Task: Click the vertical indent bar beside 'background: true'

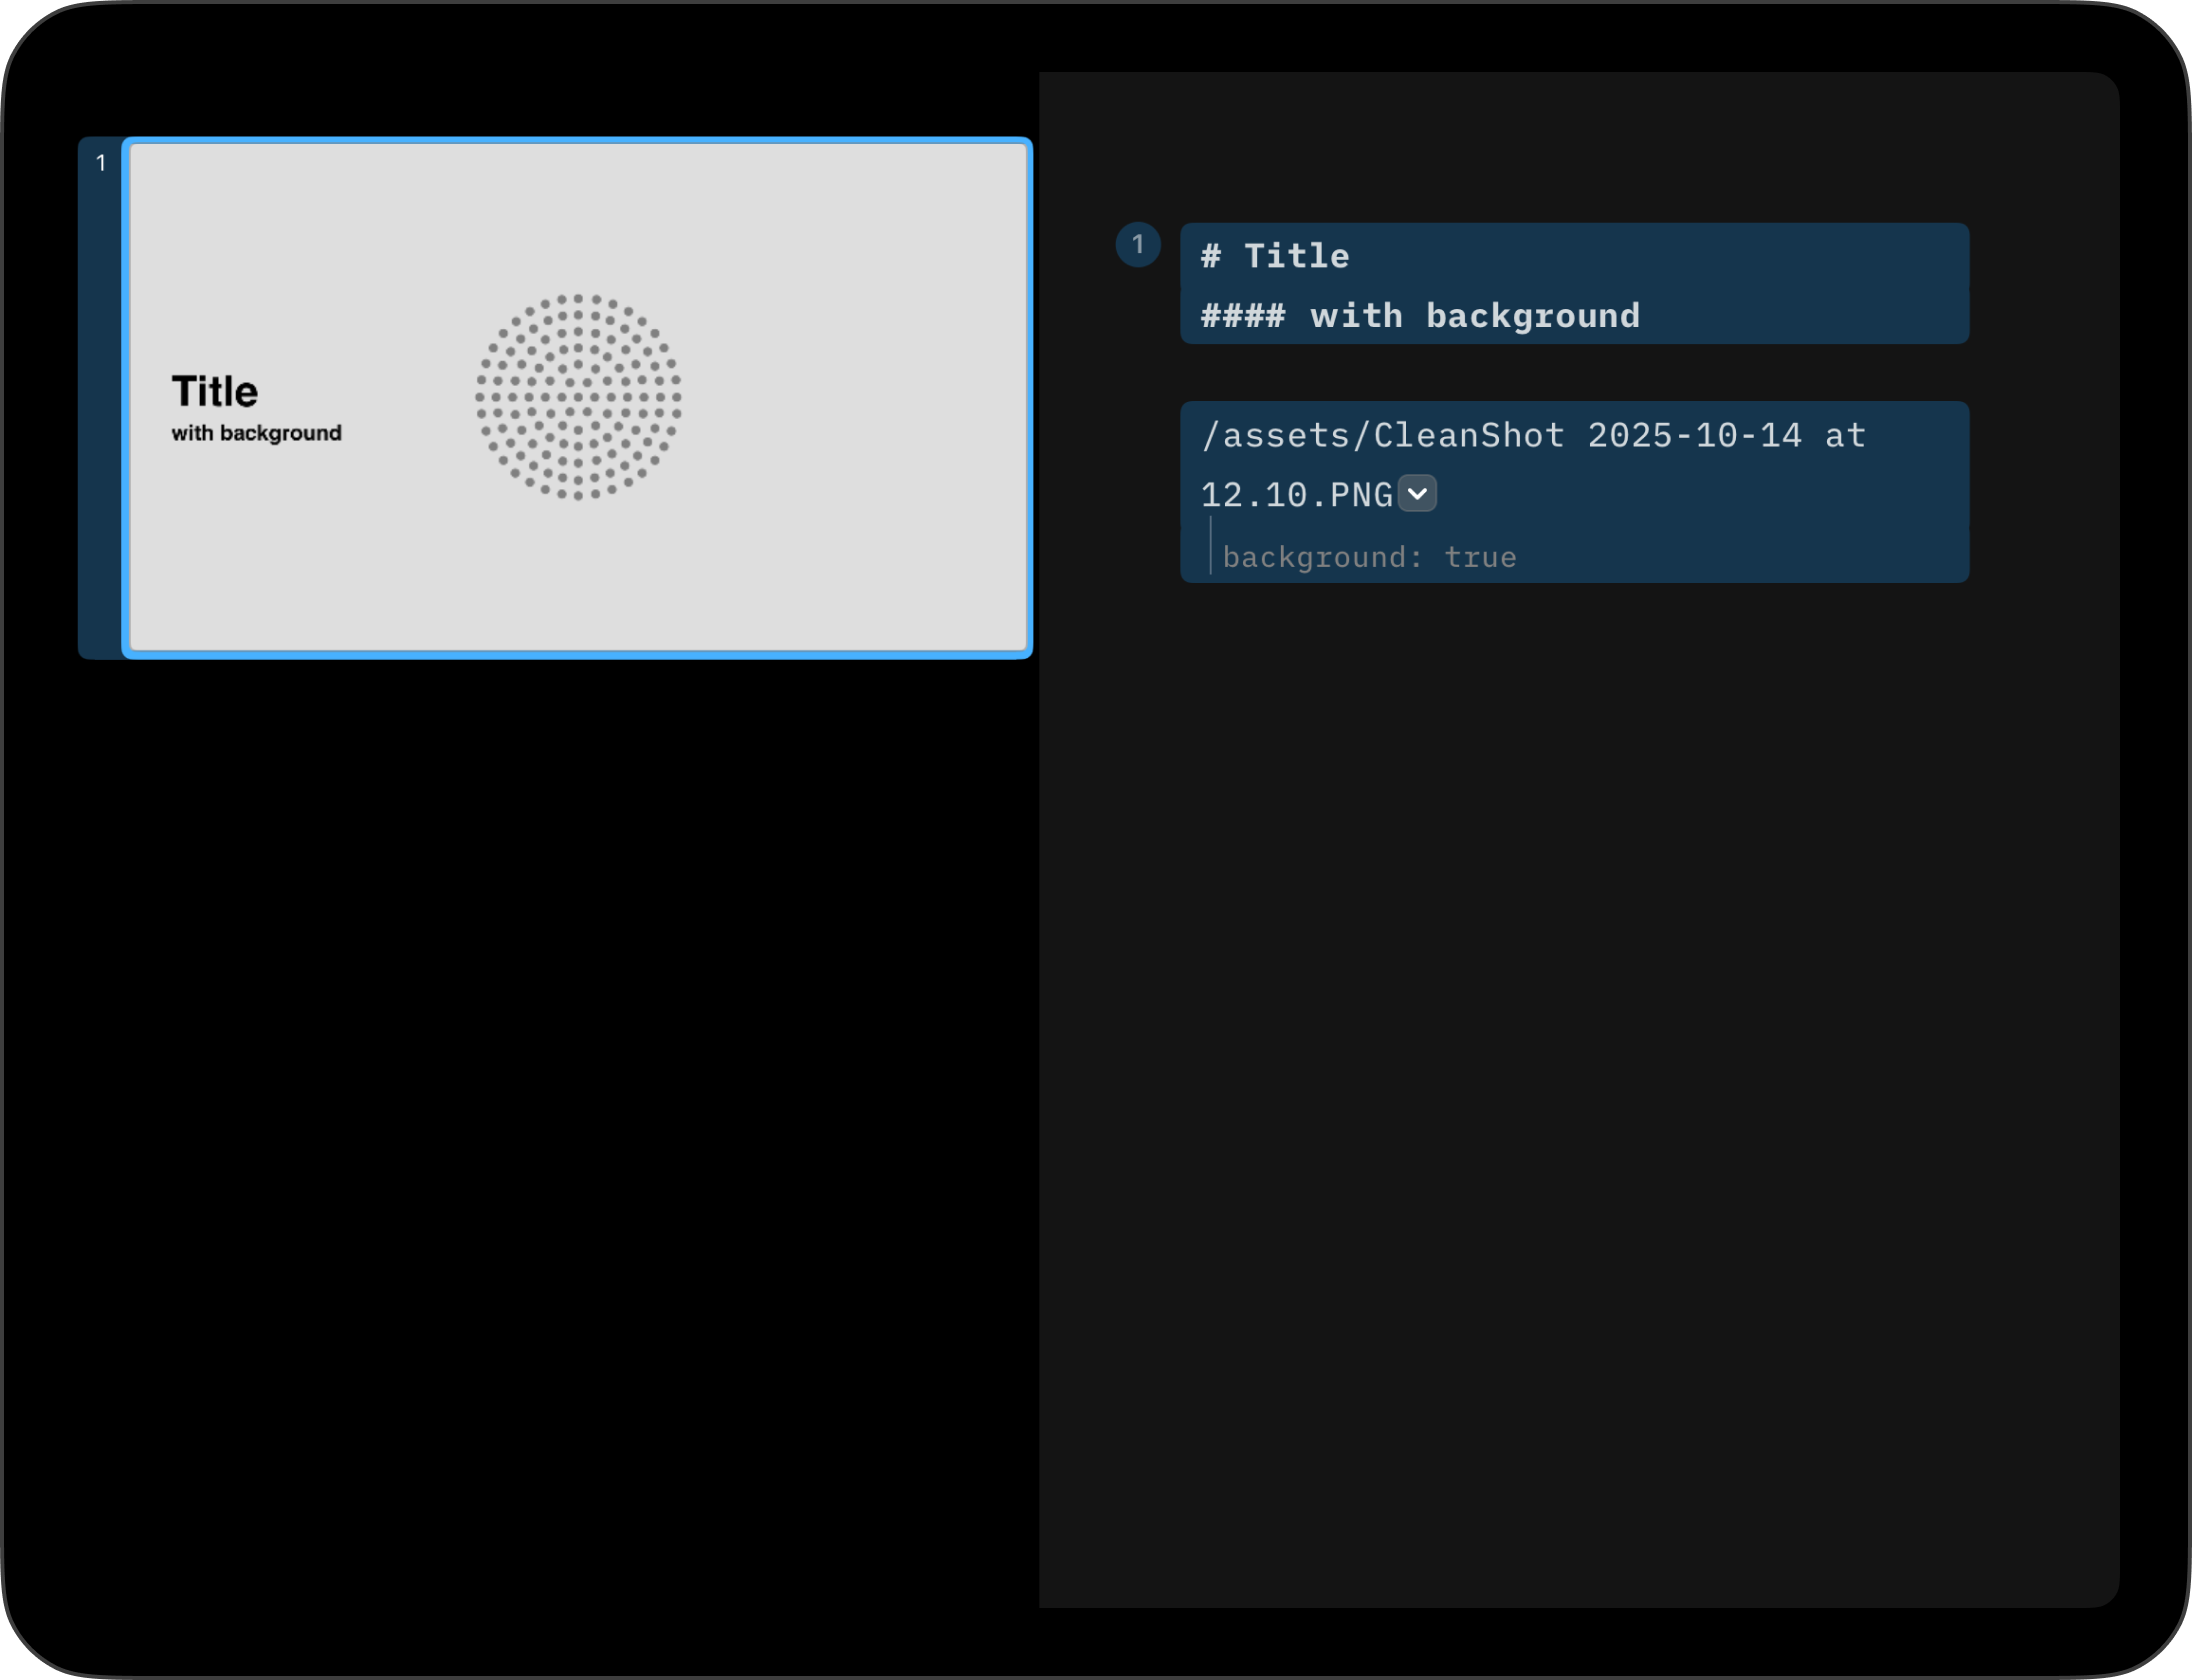Action: (x=1210, y=546)
